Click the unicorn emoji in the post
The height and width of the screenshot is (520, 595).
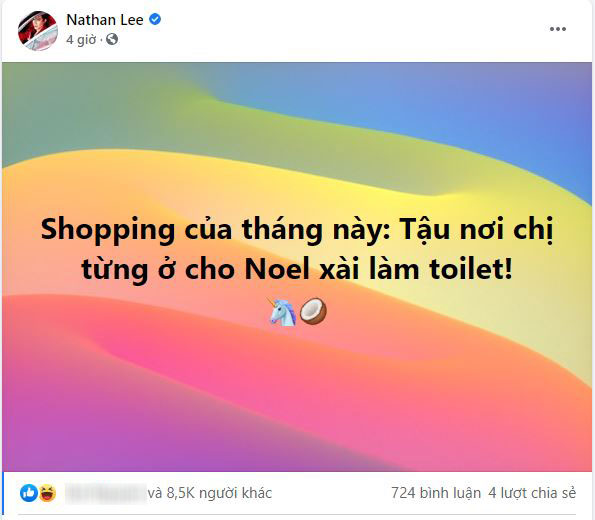pyautogui.click(x=283, y=312)
